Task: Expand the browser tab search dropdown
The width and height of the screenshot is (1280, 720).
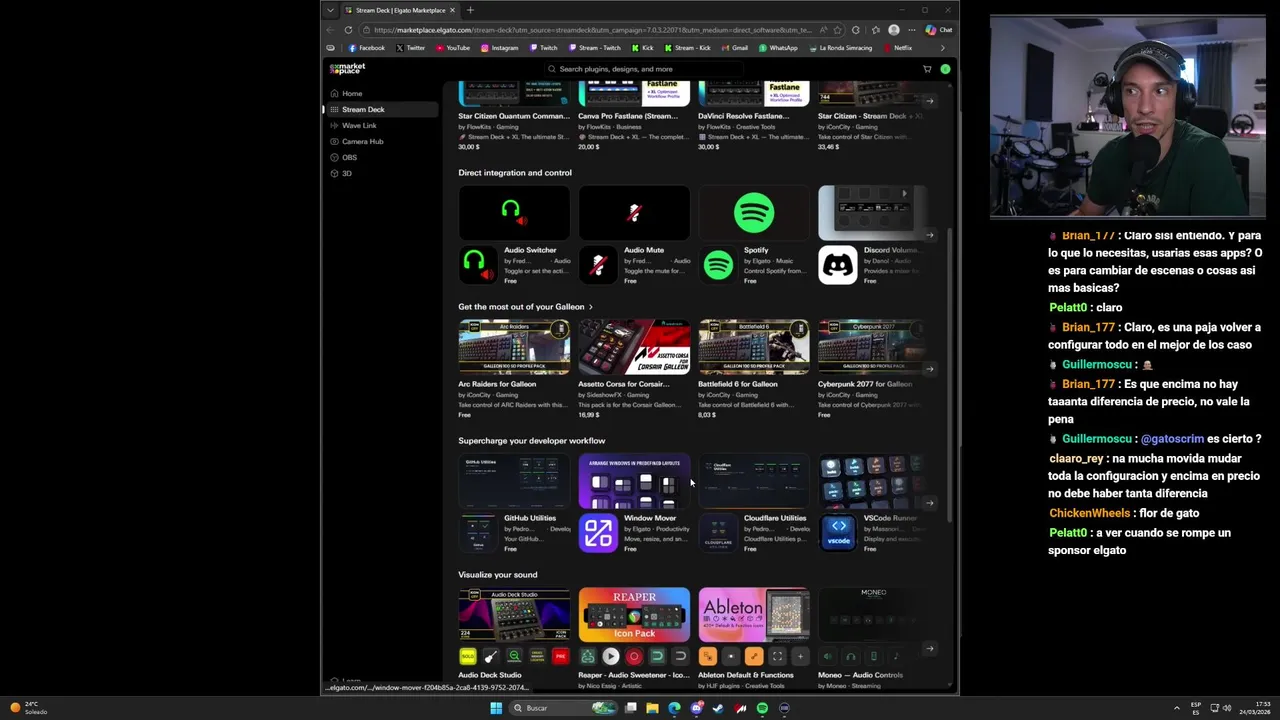Action: [x=331, y=10]
